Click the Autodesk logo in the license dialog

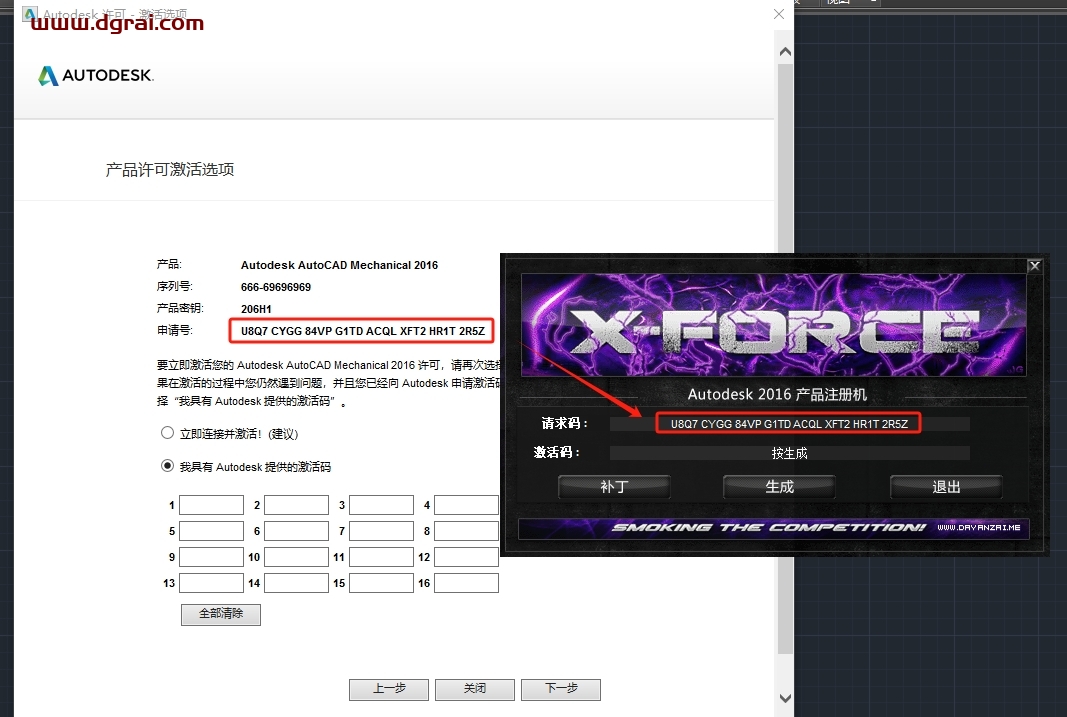pyautogui.click(x=95, y=75)
